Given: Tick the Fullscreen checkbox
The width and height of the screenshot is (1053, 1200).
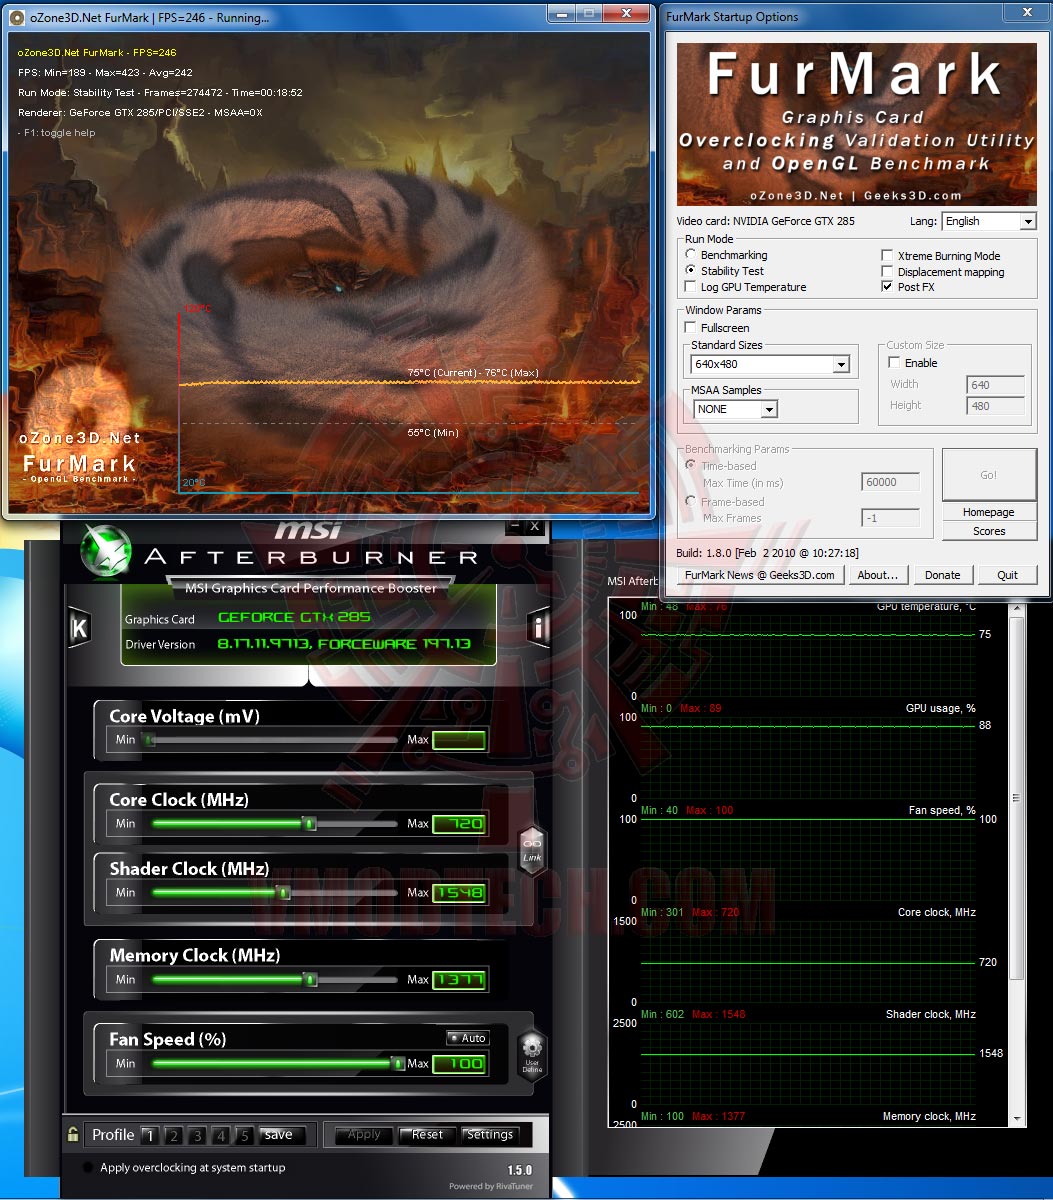Looking at the screenshot, I should click(x=691, y=328).
